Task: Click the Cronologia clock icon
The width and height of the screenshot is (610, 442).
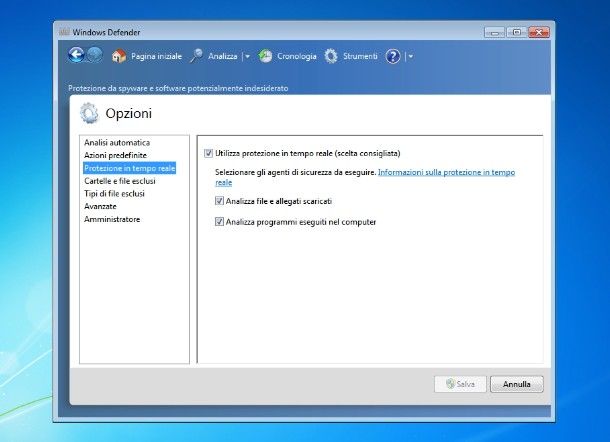Action: click(x=265, y=56)
